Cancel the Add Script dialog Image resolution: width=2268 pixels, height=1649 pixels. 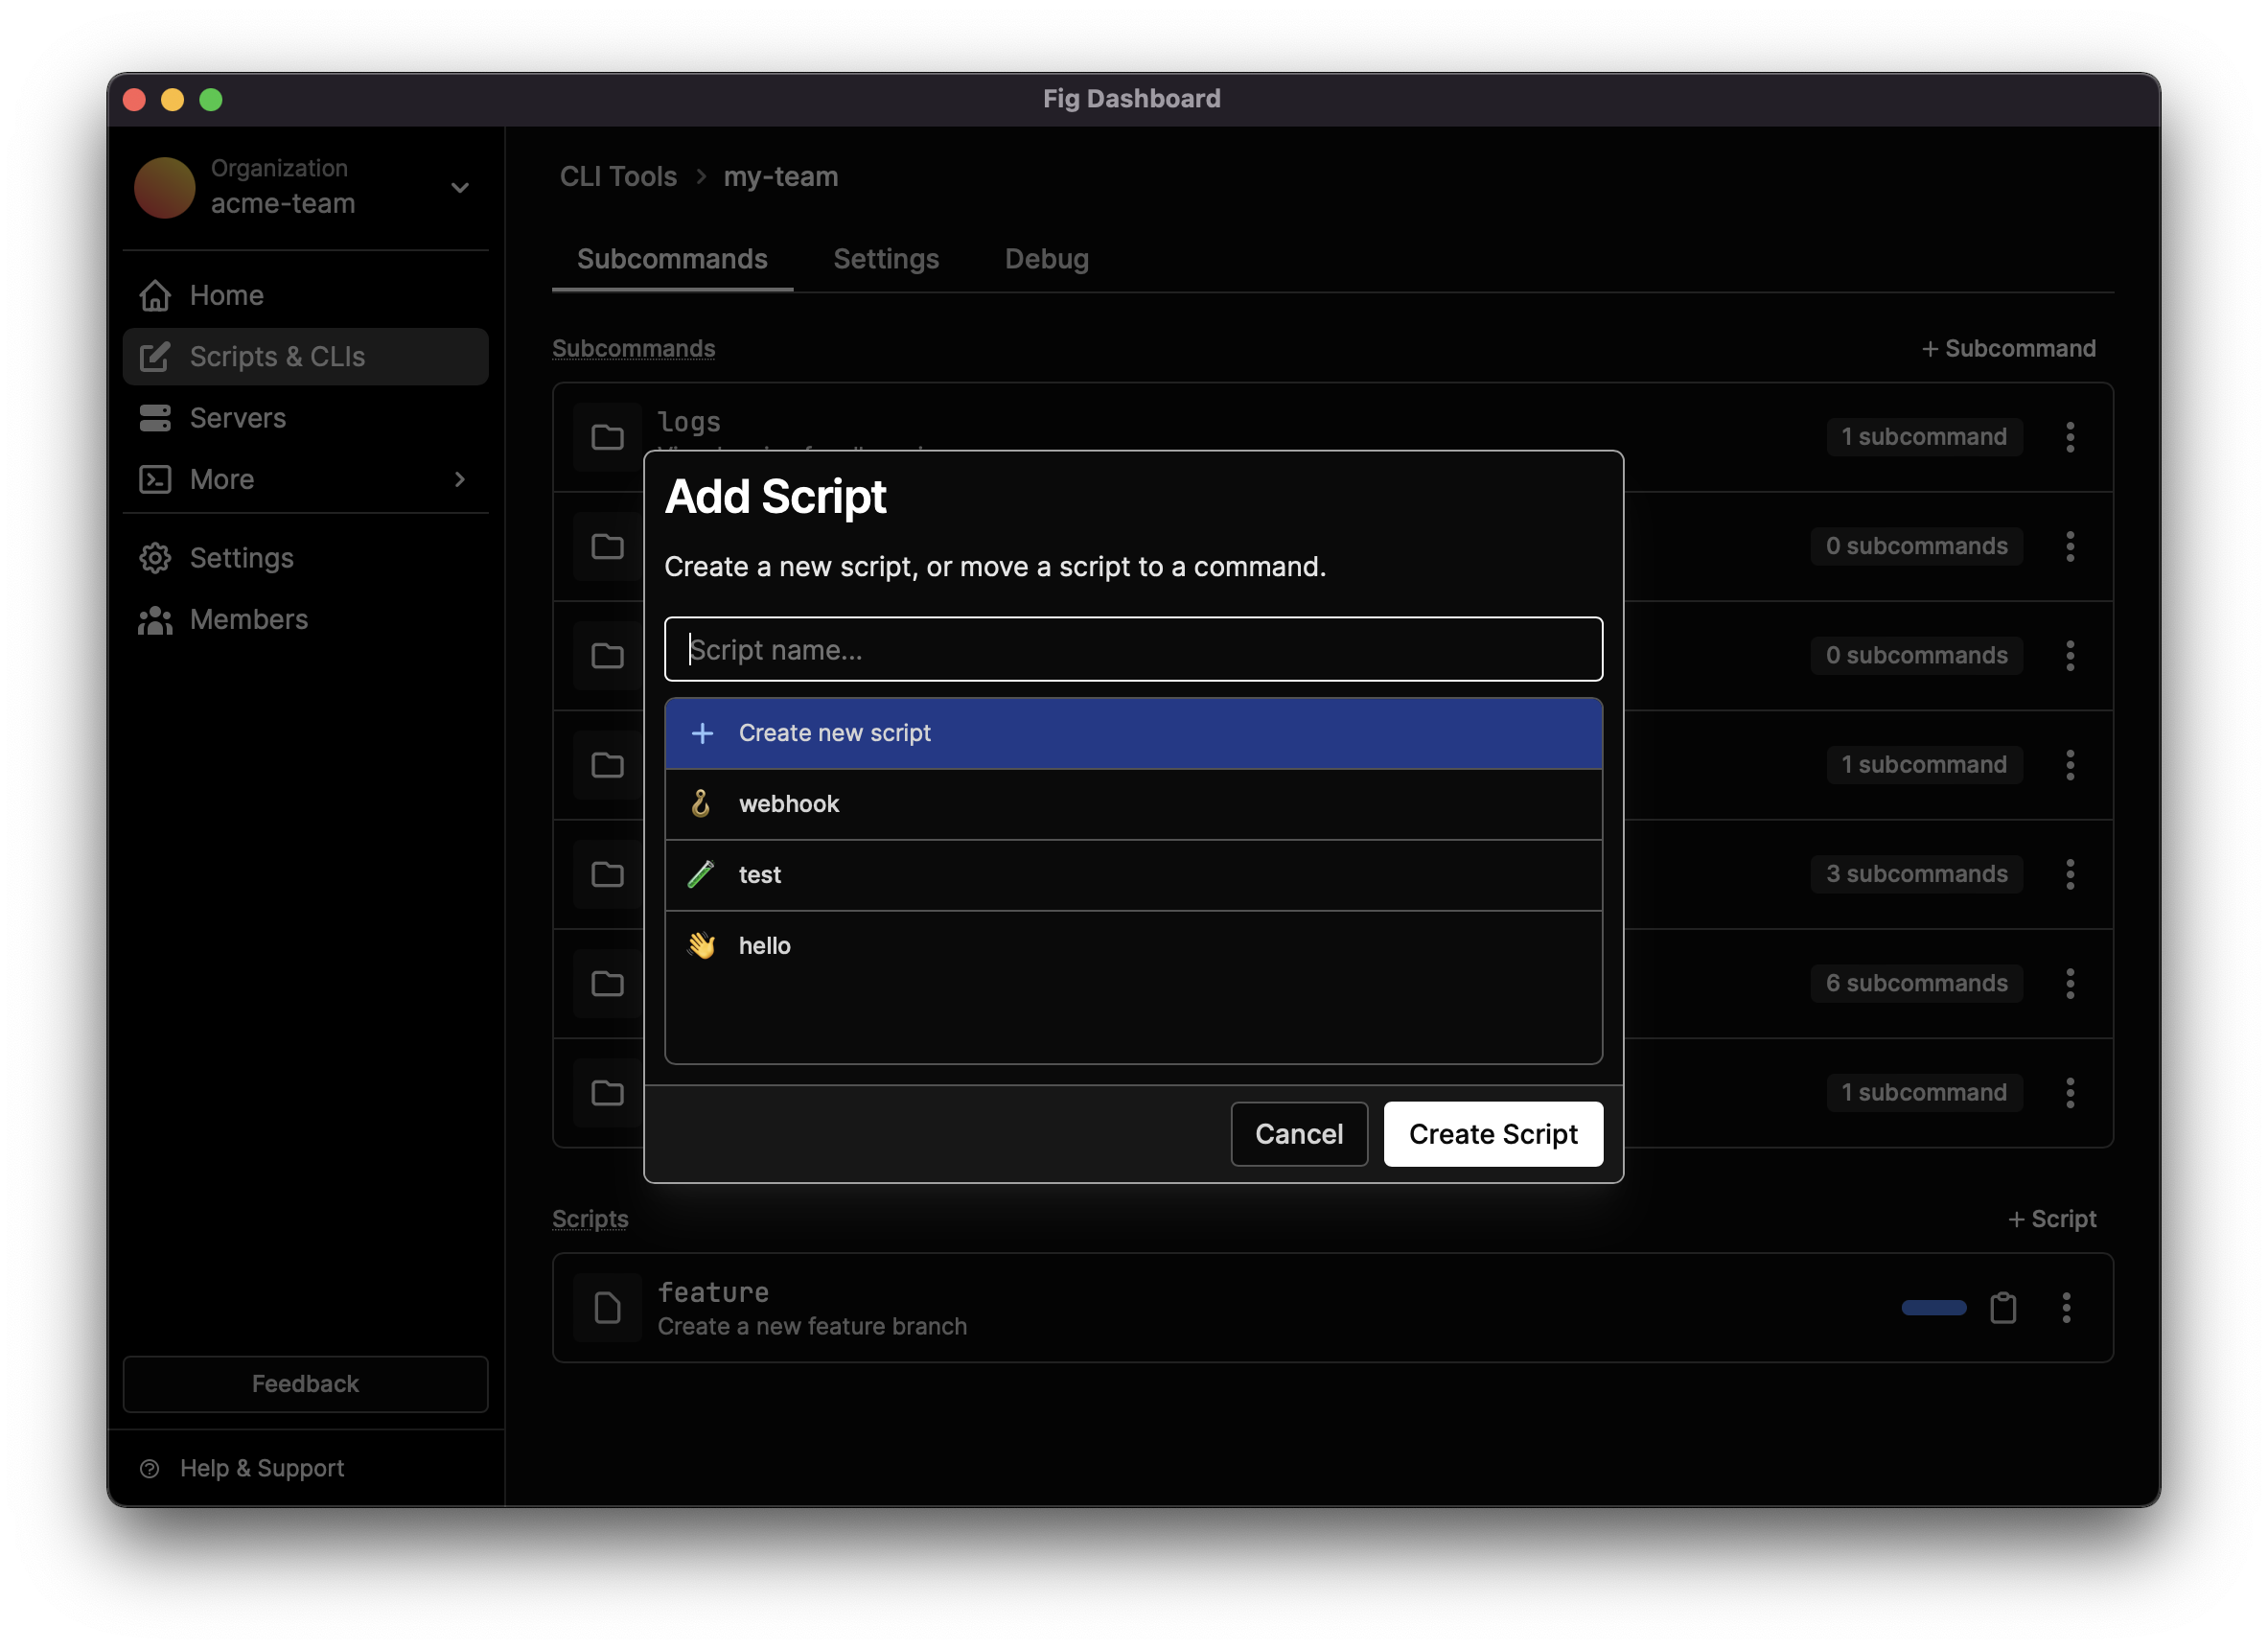(1299, 1134)
